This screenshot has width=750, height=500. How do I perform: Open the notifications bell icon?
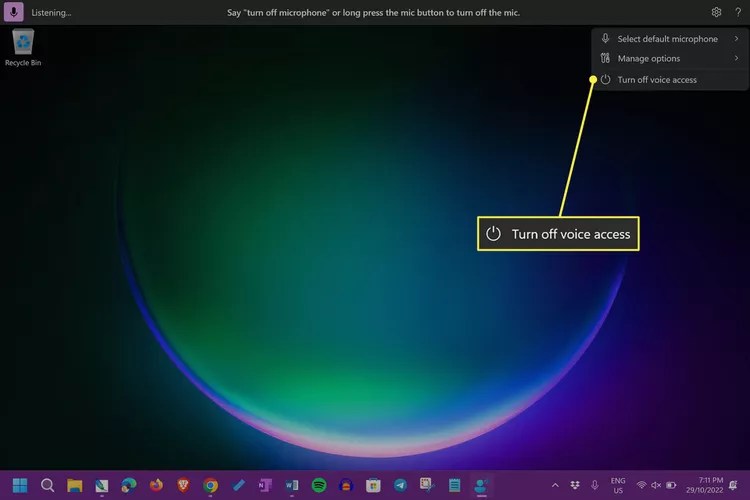pos(733,485)
